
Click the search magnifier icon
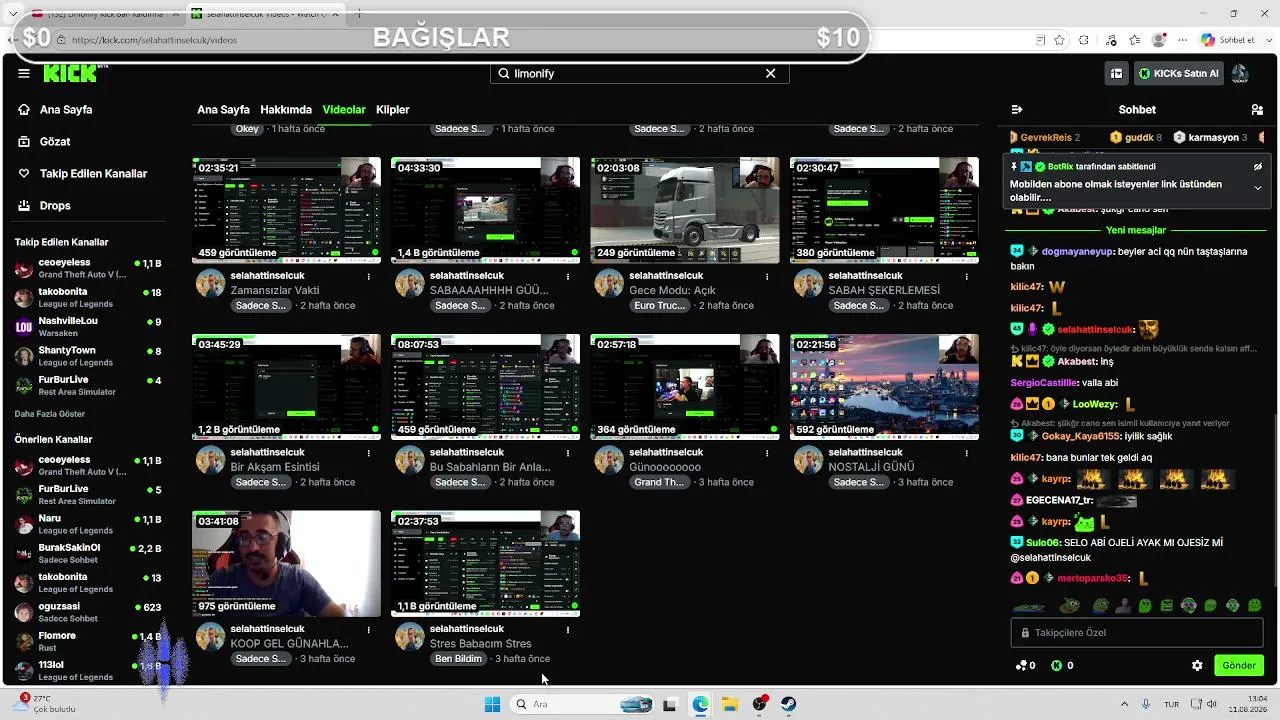(x=504, y=73)
